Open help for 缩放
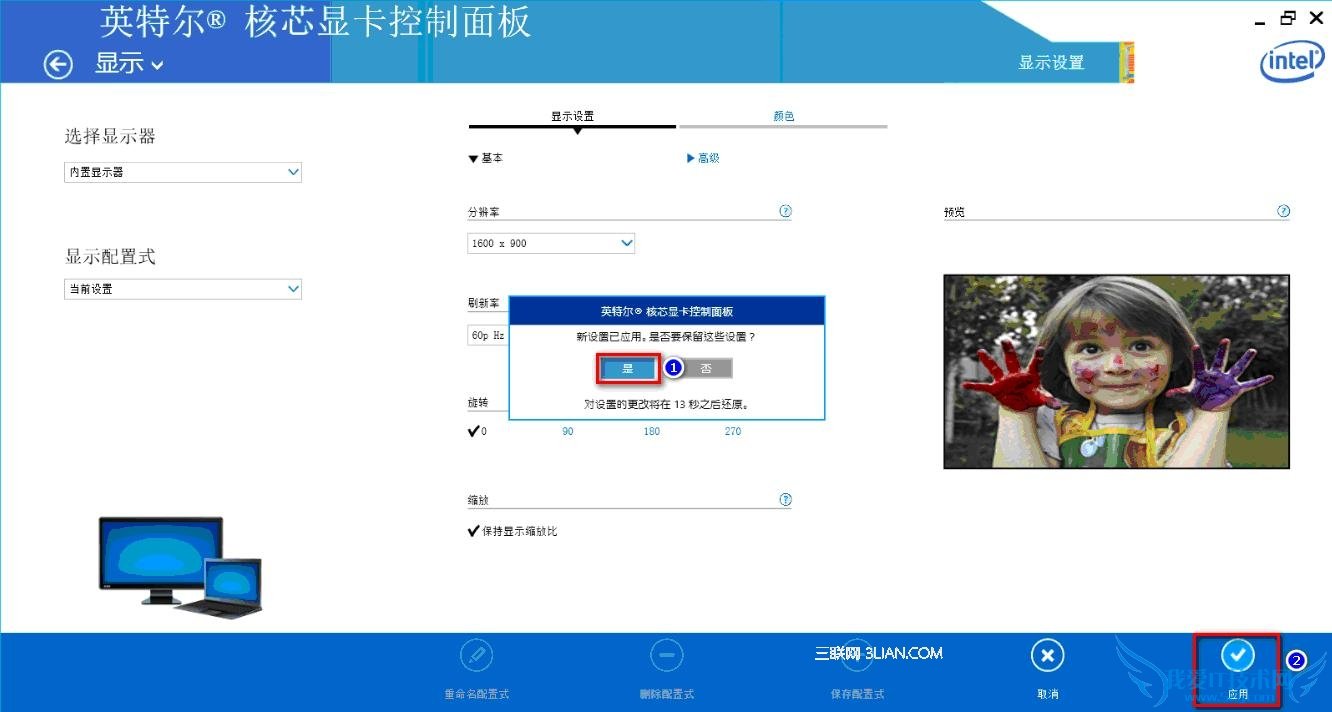 pos(785,499)
